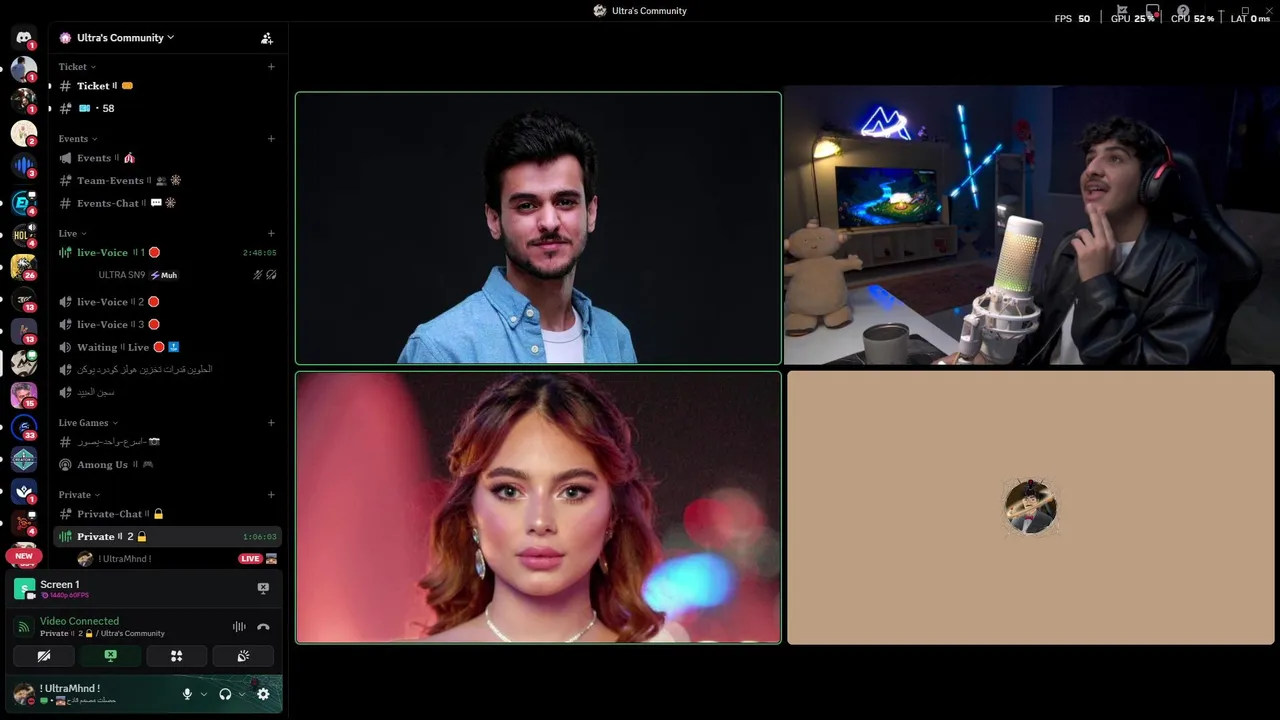Open the Events-Chat channel

point(167,203)
